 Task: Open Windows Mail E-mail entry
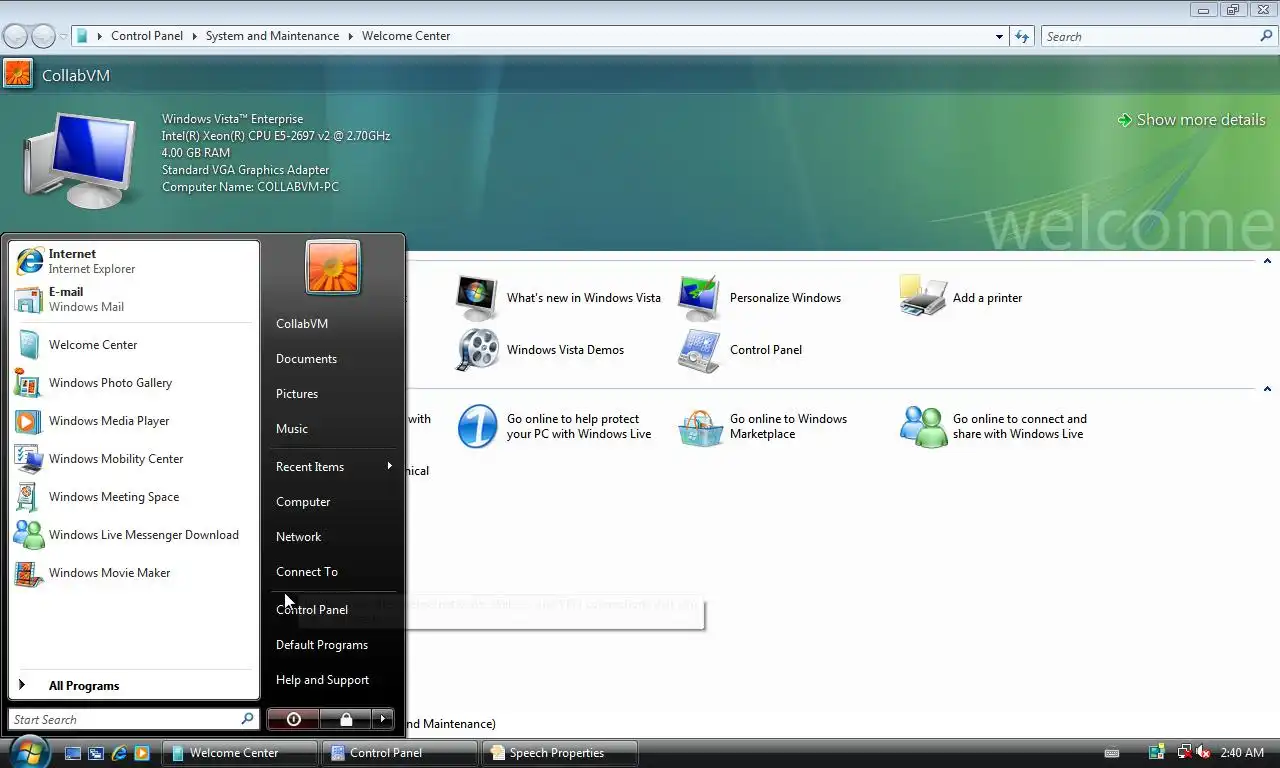tap(134, 299)
